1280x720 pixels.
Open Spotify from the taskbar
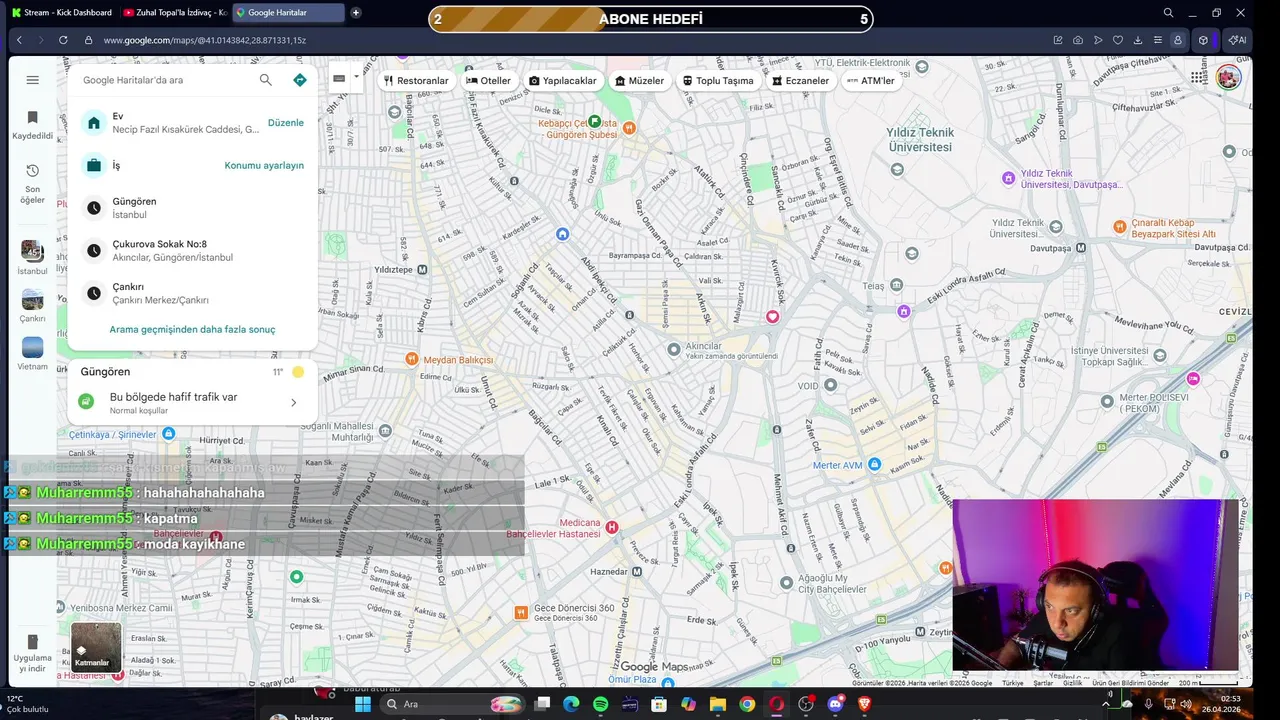[x=600, y=704]
